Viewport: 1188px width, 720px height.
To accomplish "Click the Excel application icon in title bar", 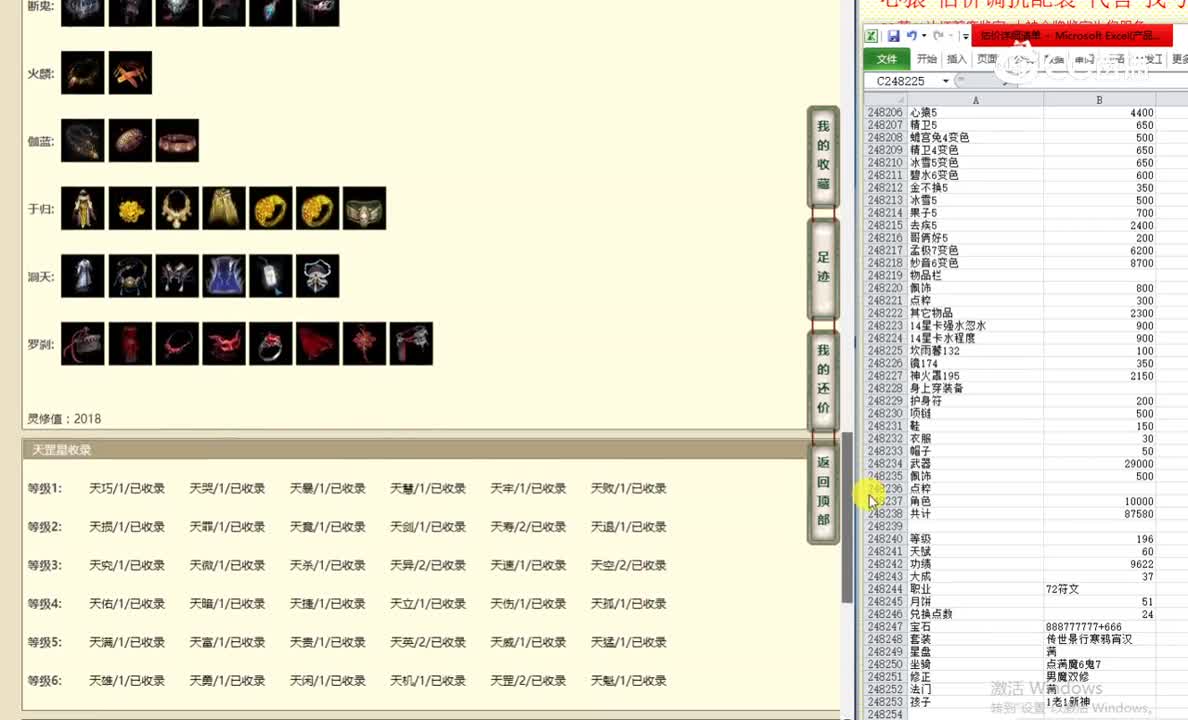I will tap(872, 36).
